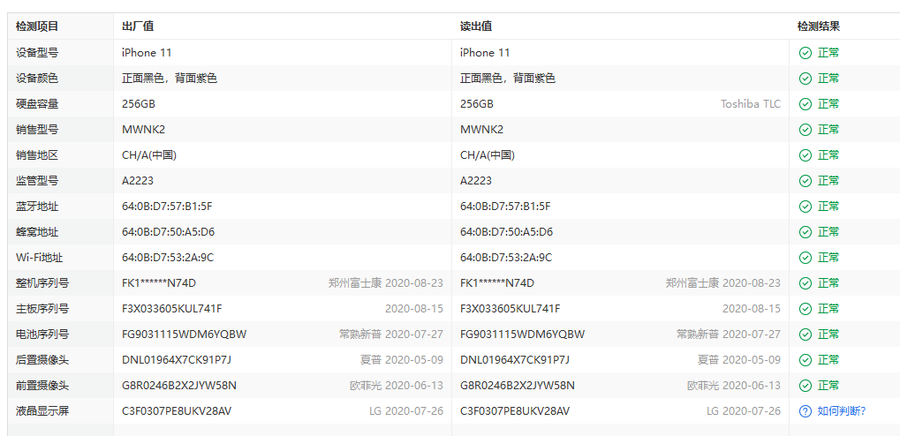Click the green check icon for 设备型号
This screenshot has height=436, width=900.
[805, 53]
